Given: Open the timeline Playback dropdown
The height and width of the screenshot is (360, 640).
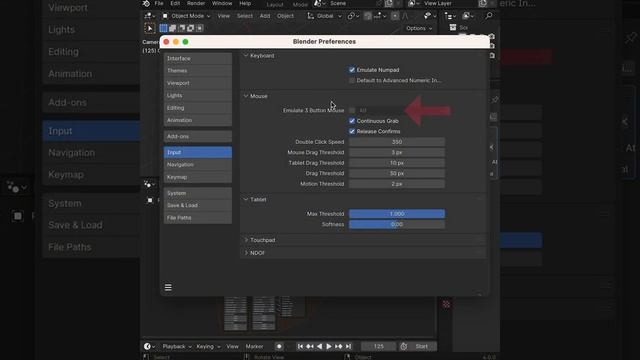Looking at the screenshot, I should click(x=177, y=347).
